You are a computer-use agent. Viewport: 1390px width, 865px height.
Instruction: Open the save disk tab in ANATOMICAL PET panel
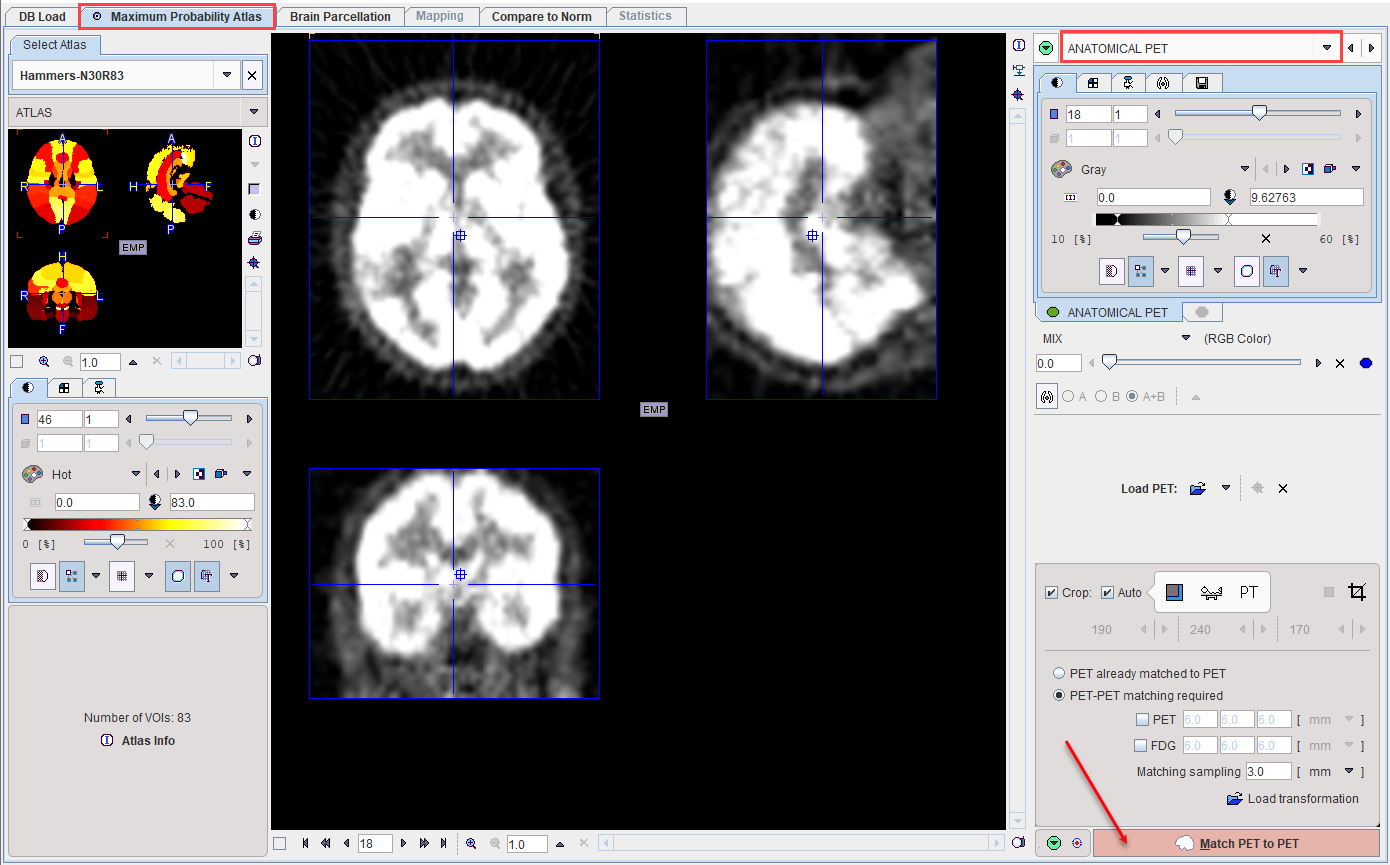tap(1202, 82)
